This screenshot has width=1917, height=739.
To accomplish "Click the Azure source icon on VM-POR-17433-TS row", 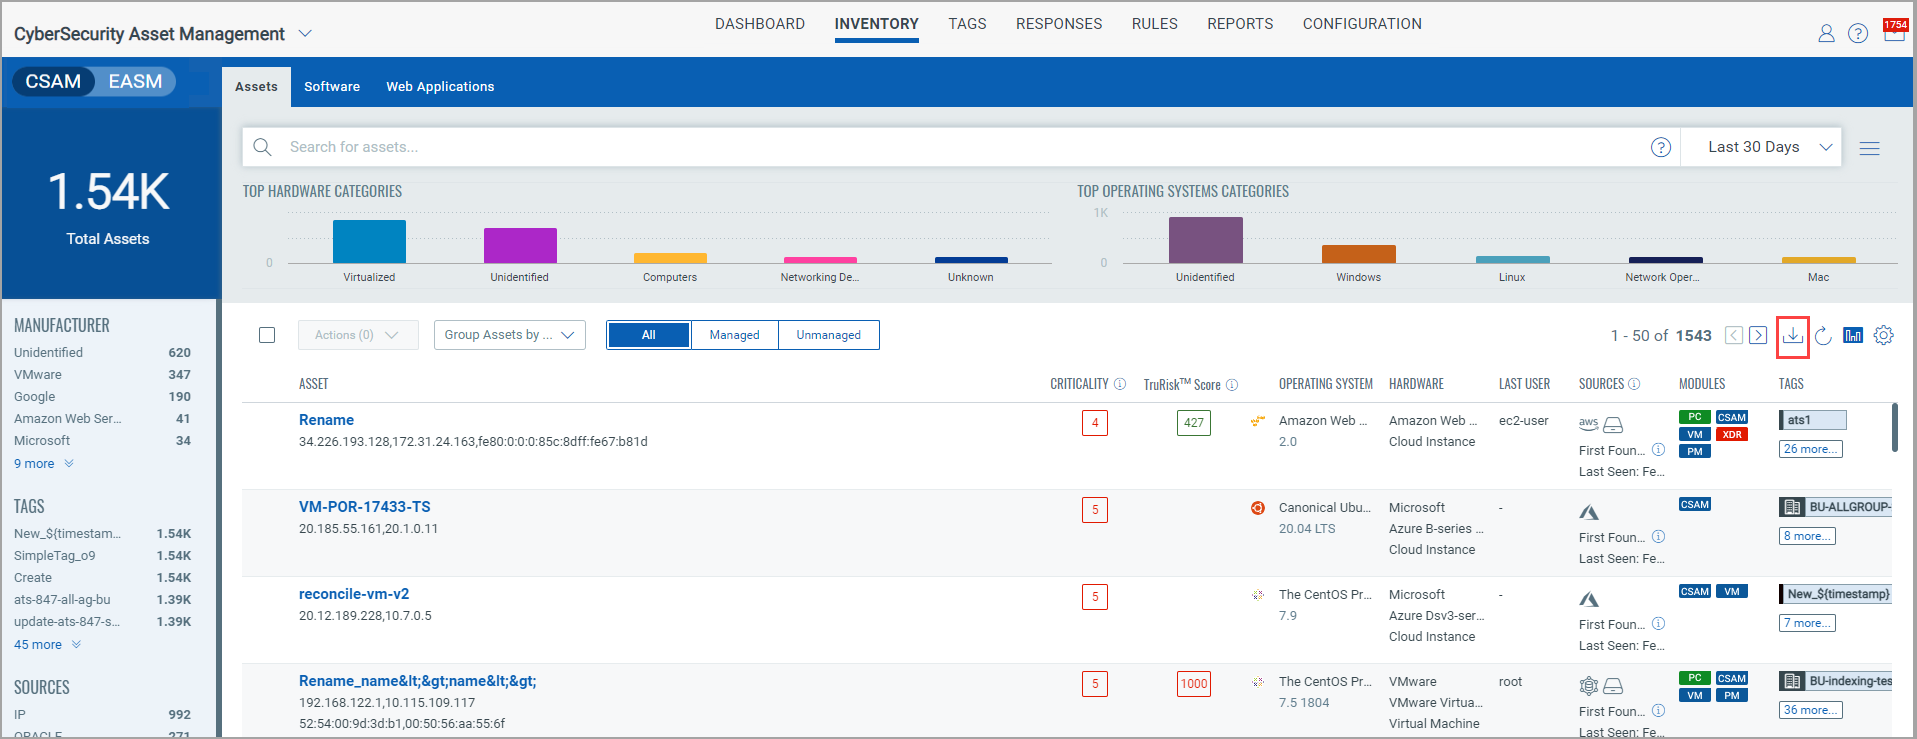I will 1589,513.
